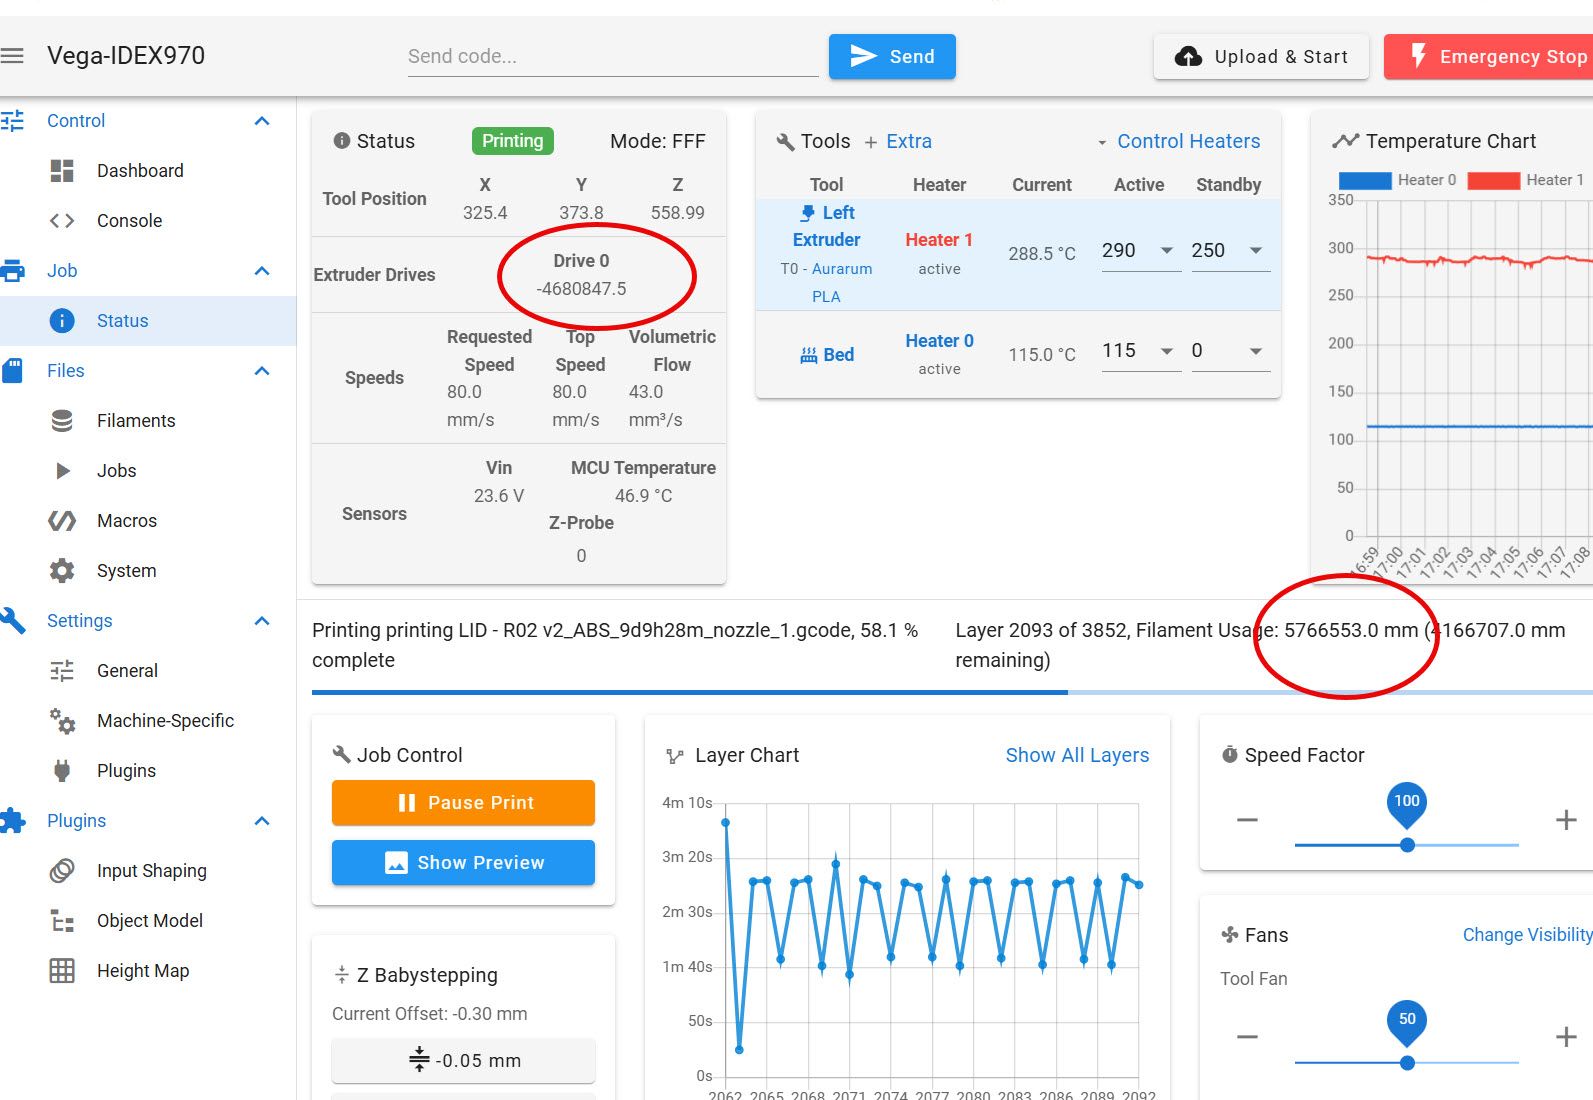The image size is (1593, 1100).
Task: Open Heater 1 active temperature dropdown
Action: tap(1166, 251)
